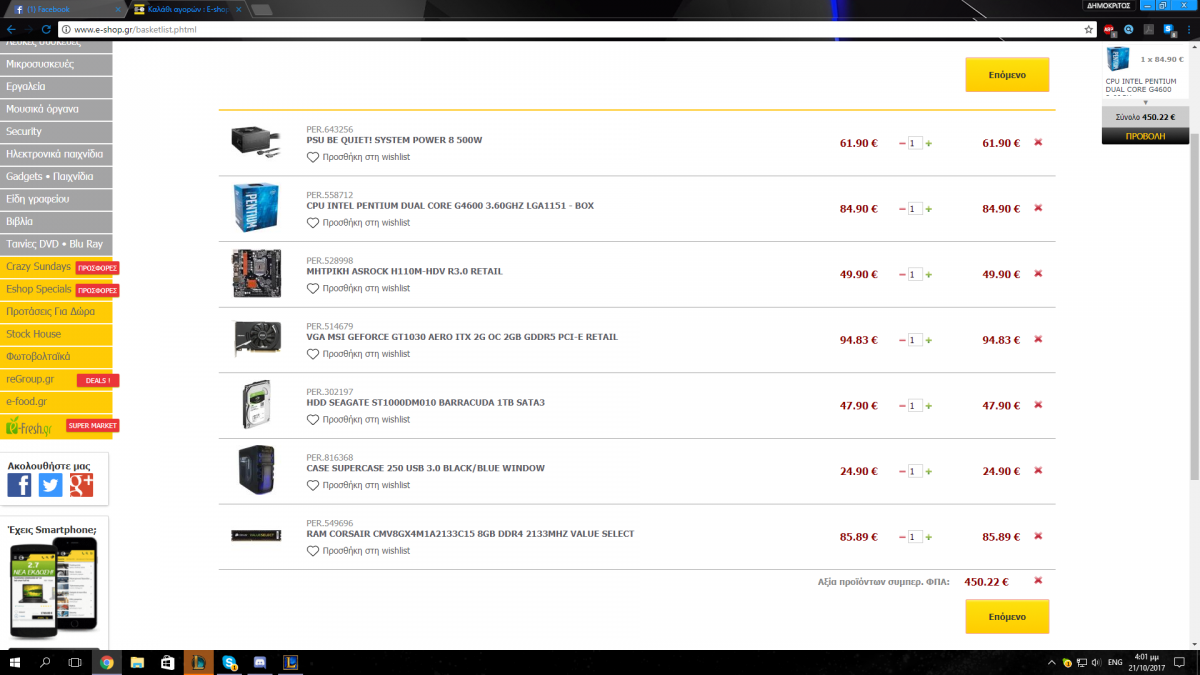Increase HDD Seagate quantity with plus
Screen dimensions: 1200x675
(x=929, y=406)
